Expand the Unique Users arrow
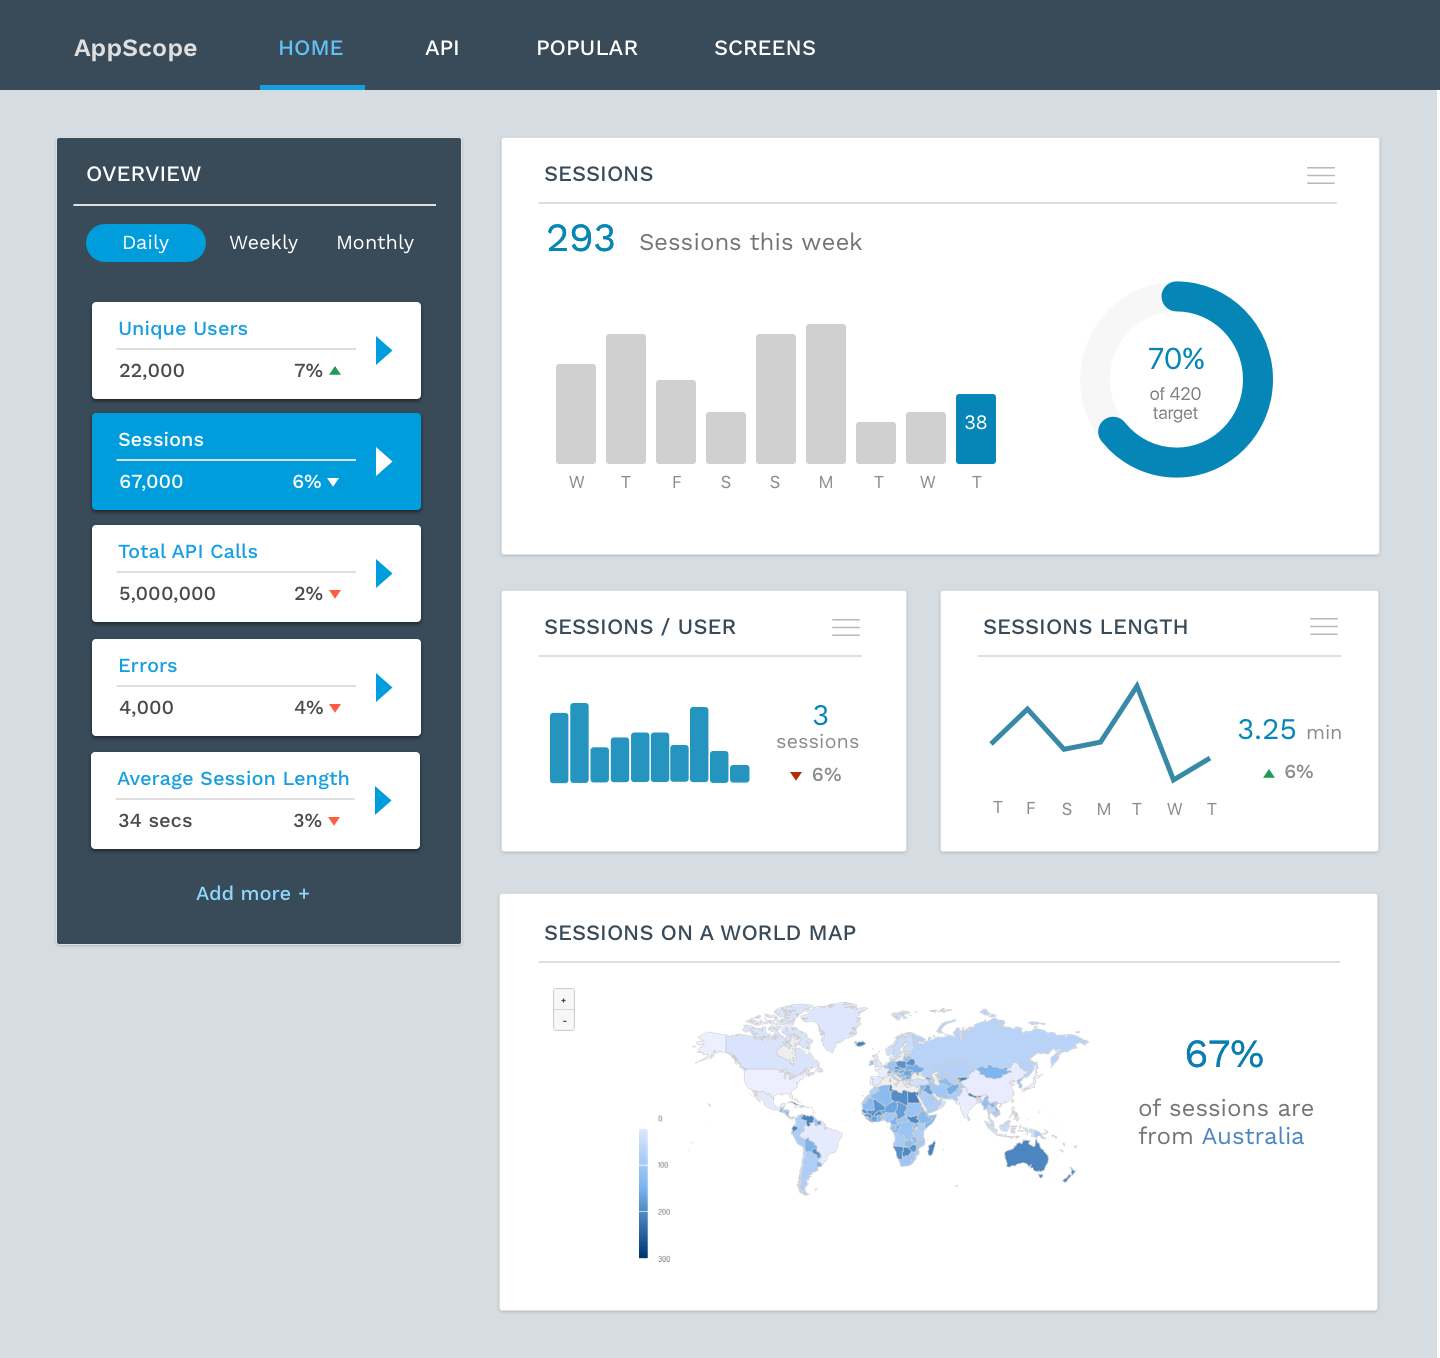 (383, 350)
